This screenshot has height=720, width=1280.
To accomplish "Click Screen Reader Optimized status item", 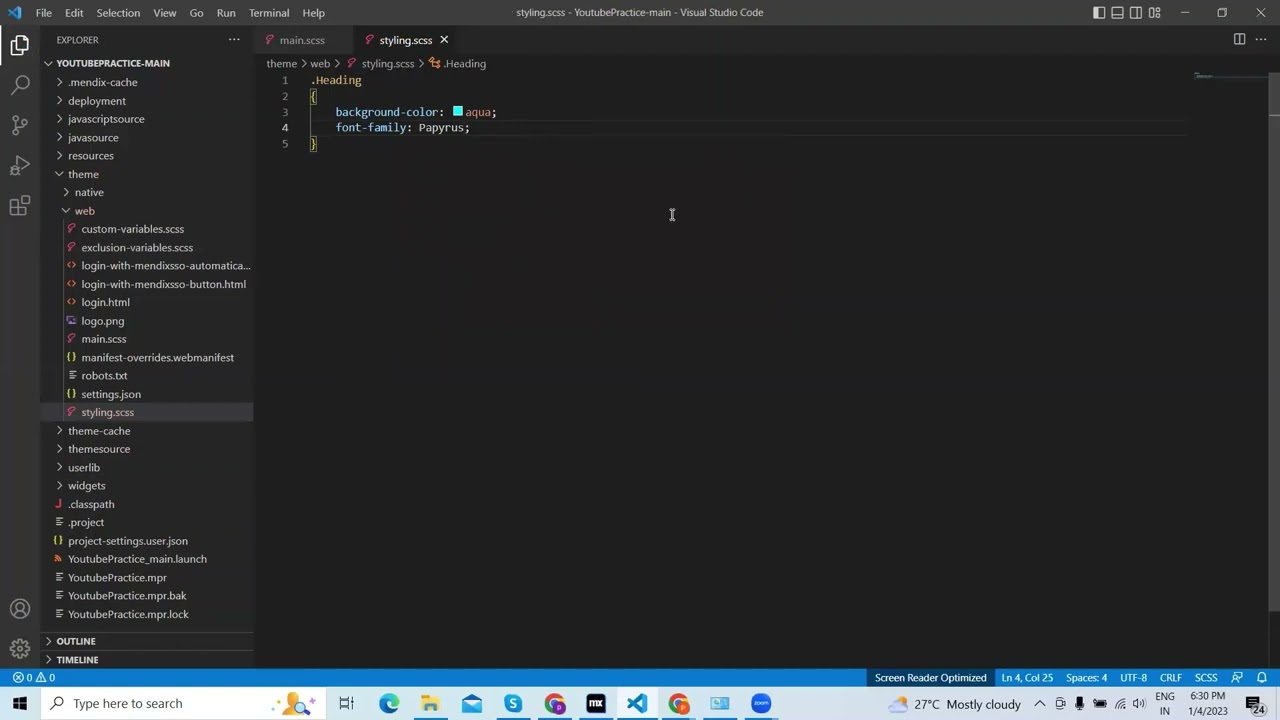I will point(930,677).
